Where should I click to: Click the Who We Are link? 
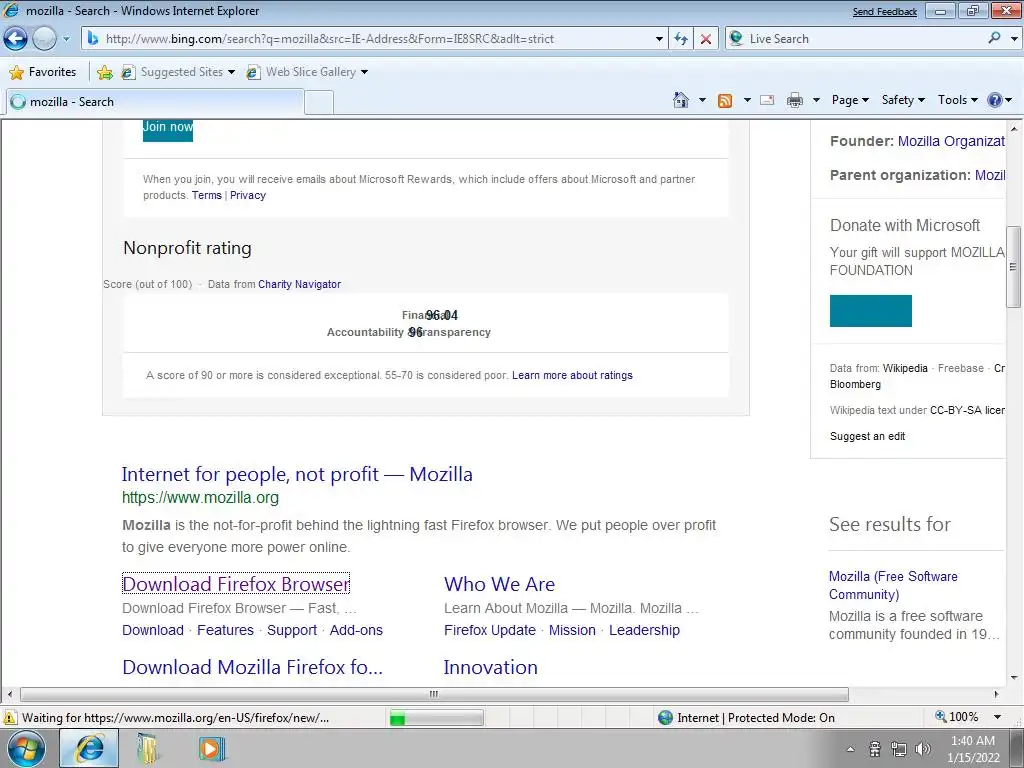500,584
